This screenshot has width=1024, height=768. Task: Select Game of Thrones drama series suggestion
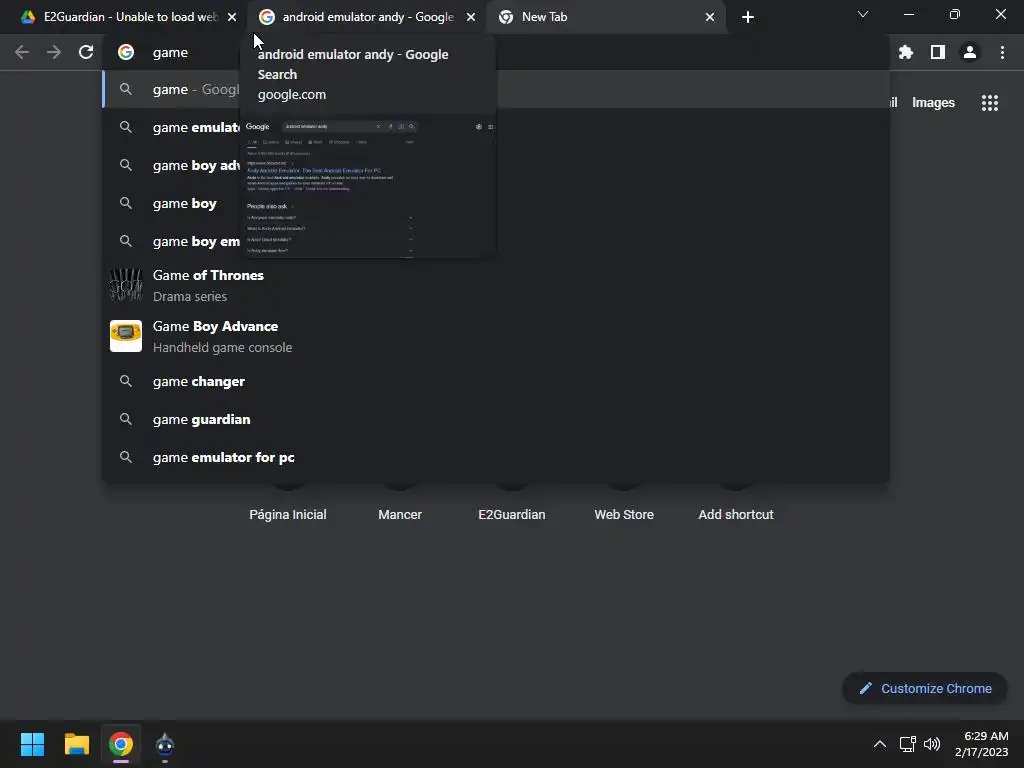click(496, 285)
